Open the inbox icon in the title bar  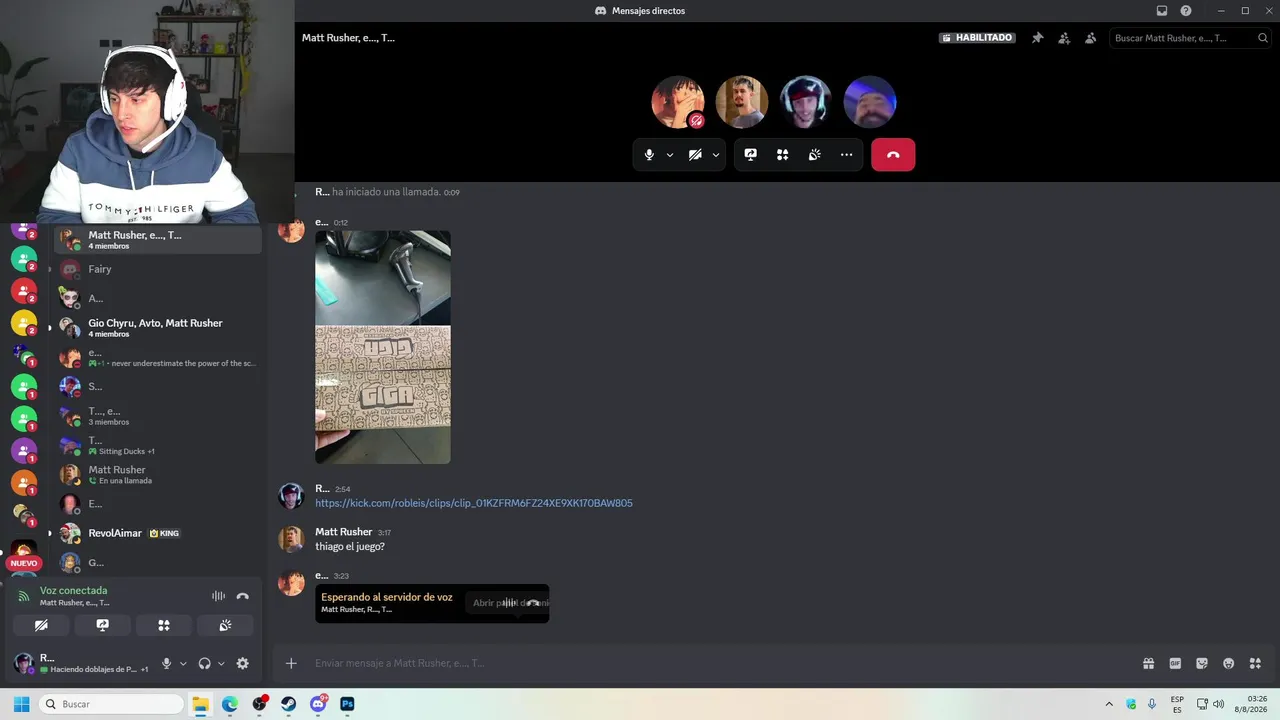point(1162,11)
